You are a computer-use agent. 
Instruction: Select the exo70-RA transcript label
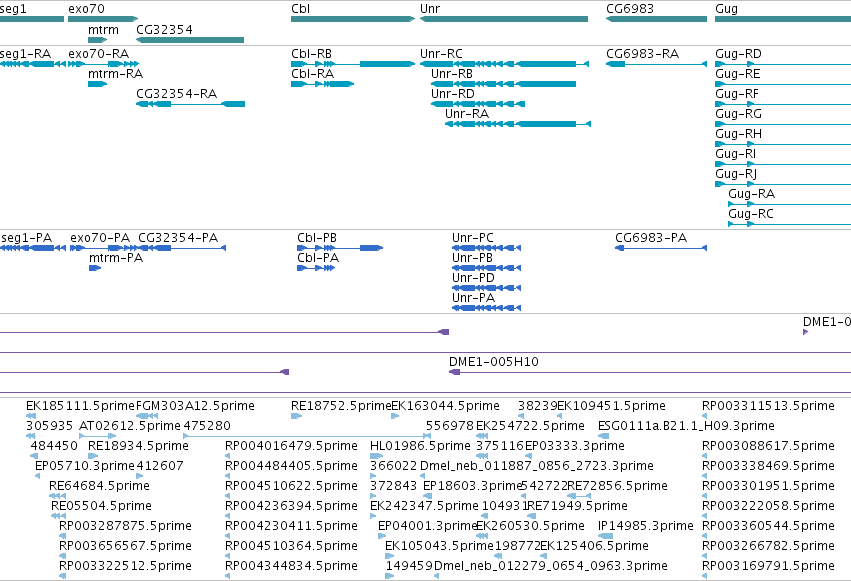pyautogui.click(x=98, y=54)
